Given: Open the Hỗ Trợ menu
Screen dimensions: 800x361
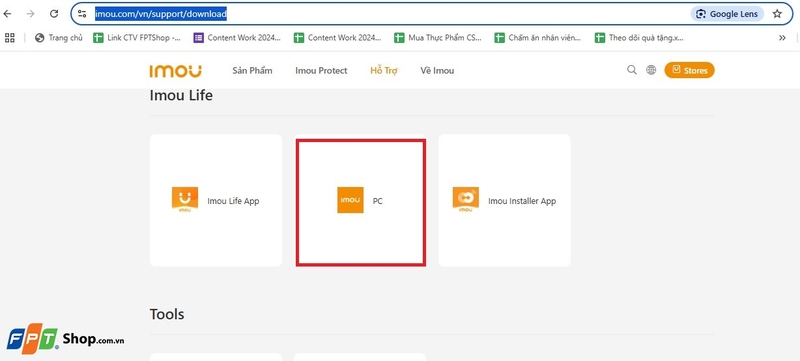Looking at the screenshot, I should click(384, 71).
